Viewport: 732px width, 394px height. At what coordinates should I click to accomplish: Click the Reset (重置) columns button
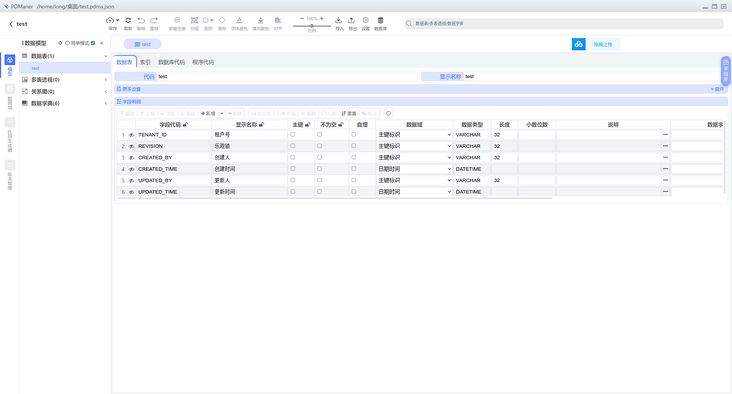(349, 113)
